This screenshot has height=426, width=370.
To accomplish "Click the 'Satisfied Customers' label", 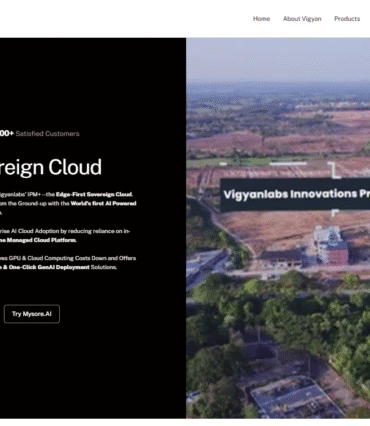I will [x=47, y=134].
